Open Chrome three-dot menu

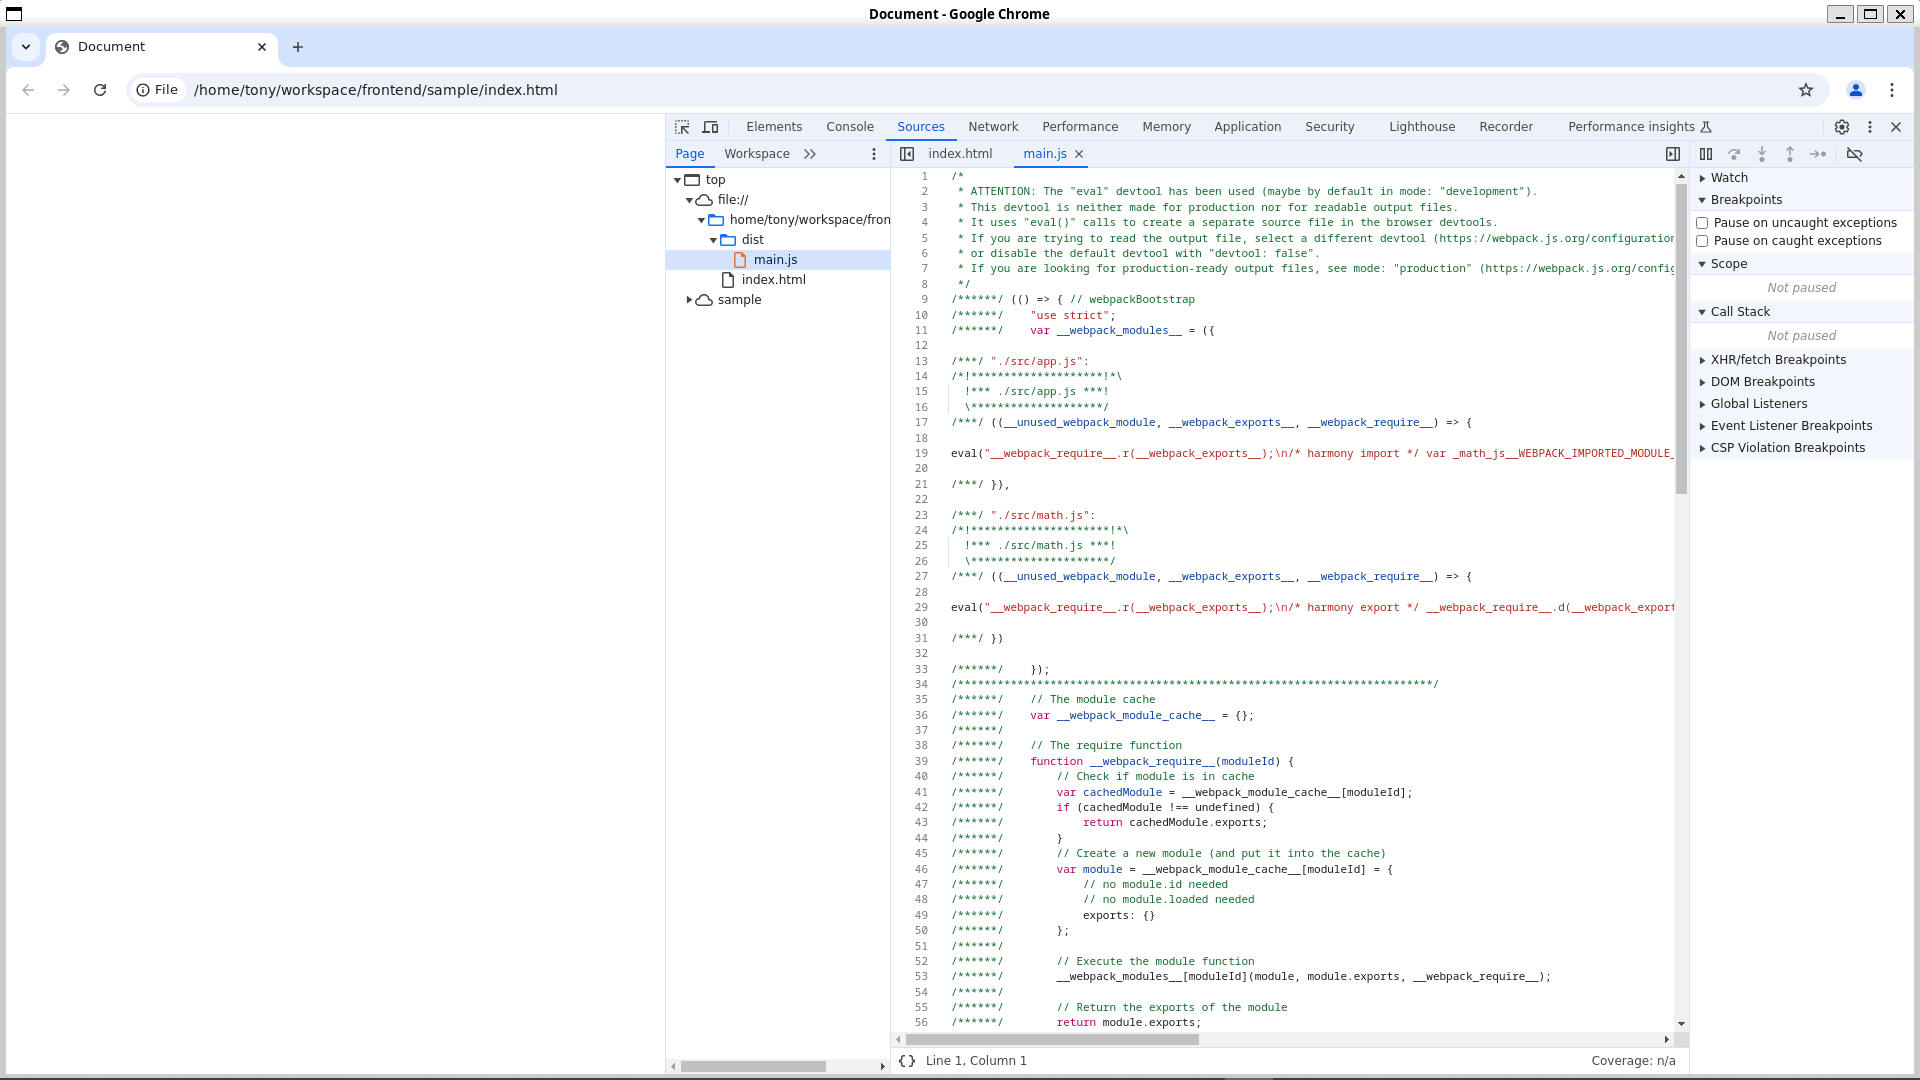pyautogui.click(x=1892, y=90)
